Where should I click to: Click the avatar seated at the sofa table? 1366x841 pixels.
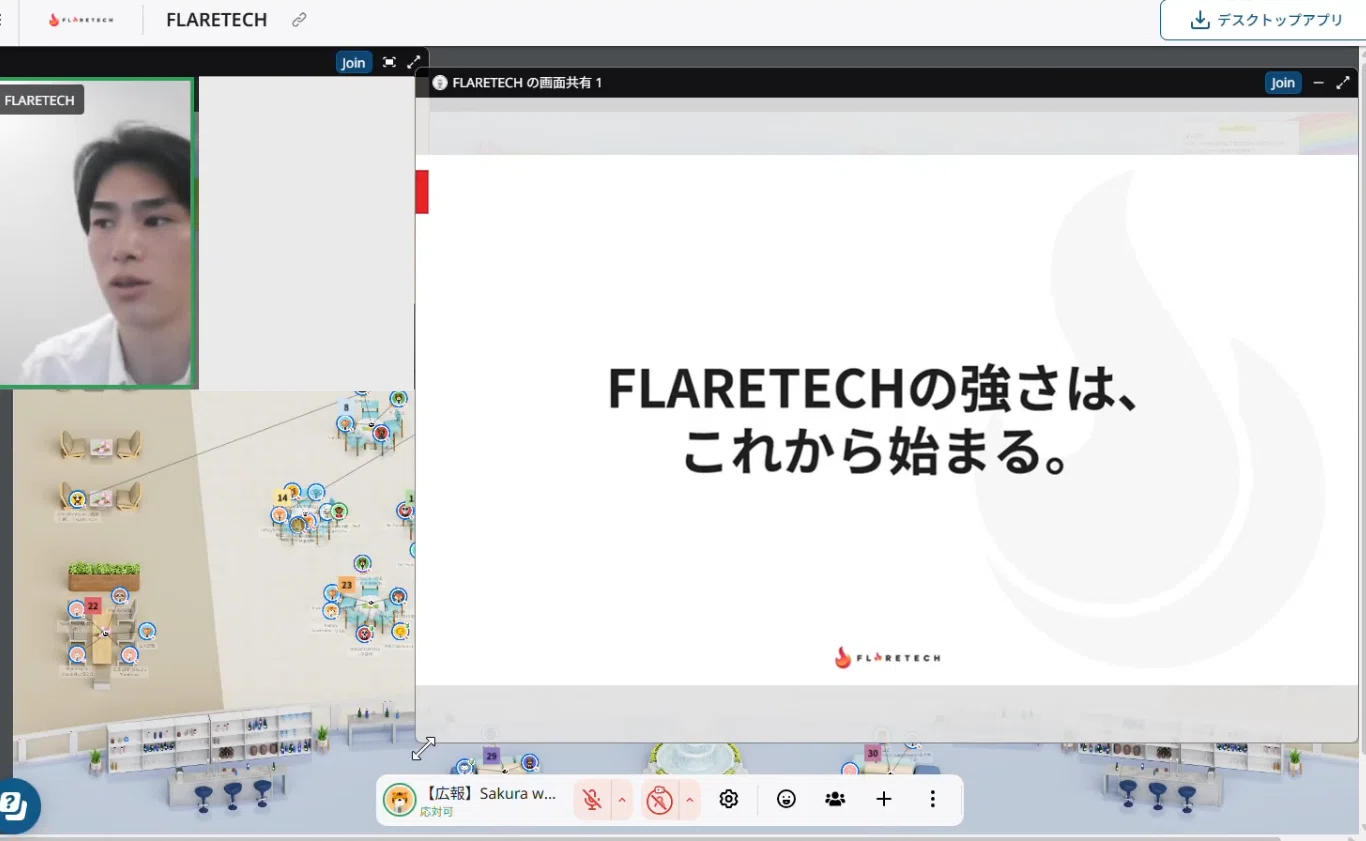[x=77, y=499]
